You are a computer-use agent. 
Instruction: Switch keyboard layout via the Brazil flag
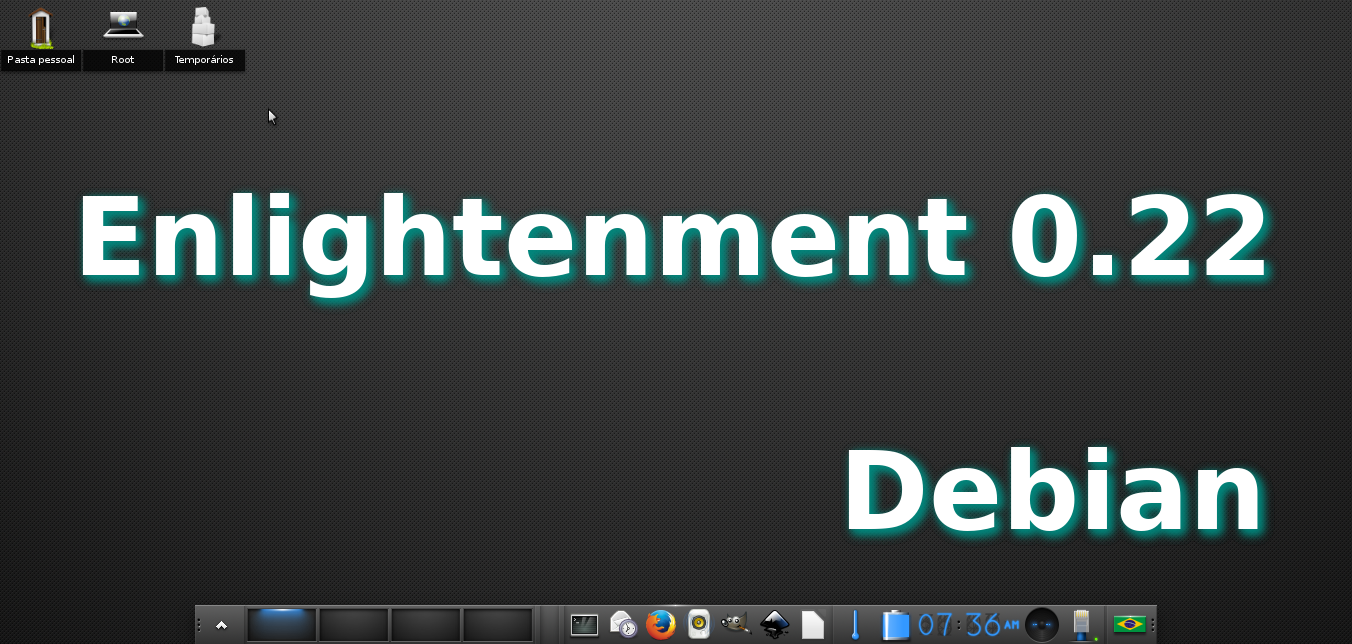coord(1130,624)
